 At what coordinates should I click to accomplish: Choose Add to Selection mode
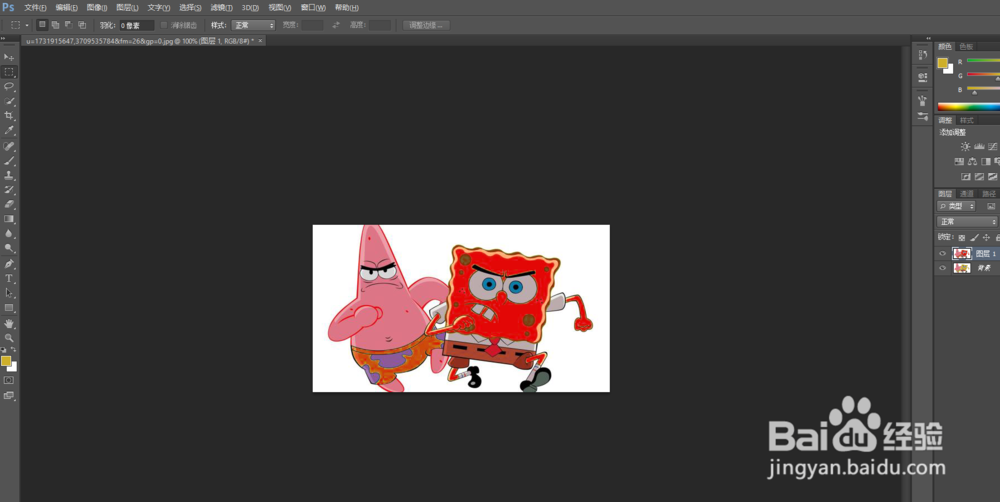(x=55, y=25)
